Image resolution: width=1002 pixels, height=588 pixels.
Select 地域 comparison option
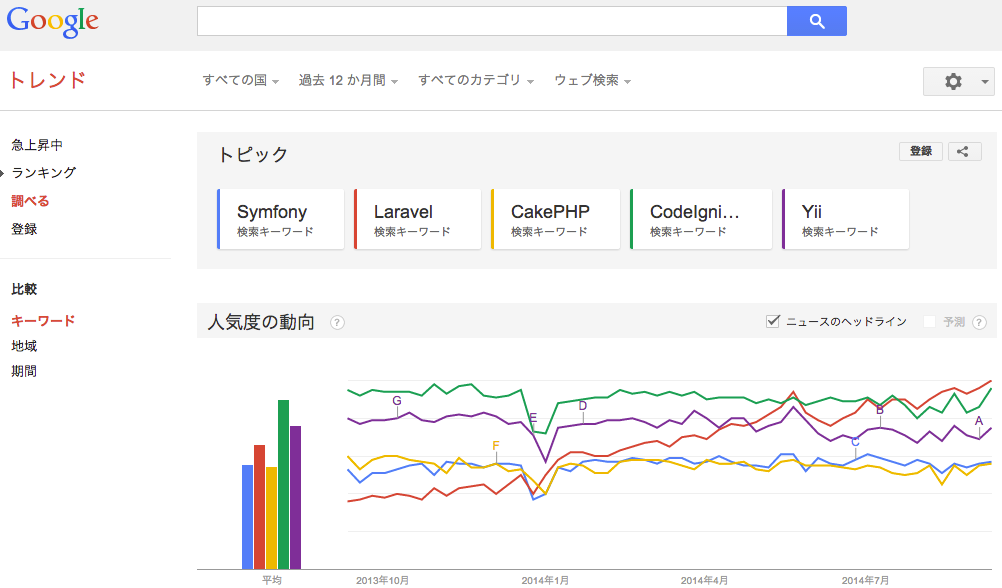[24, 346]
